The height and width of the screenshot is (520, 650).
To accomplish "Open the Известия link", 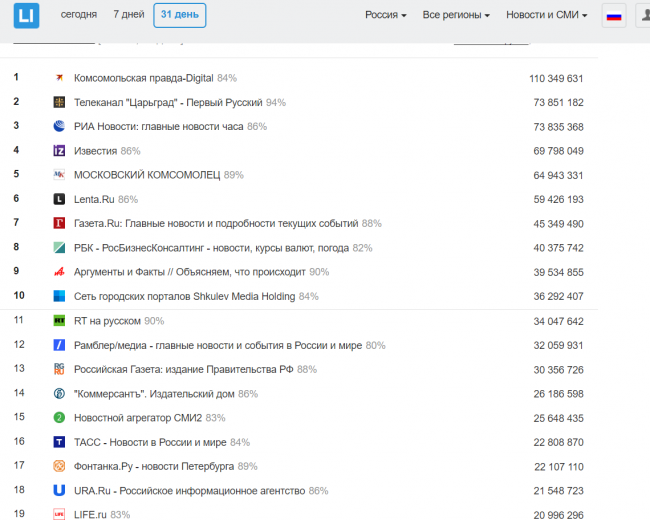I will click(95, 151).
